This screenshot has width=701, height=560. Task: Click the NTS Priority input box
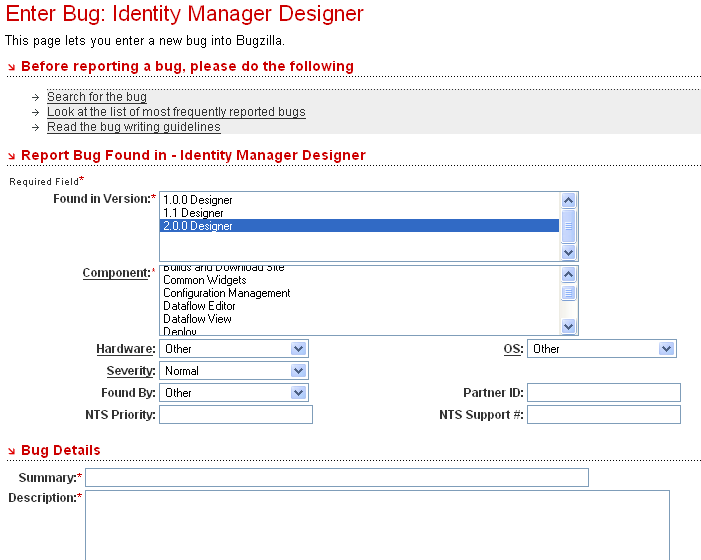coord(236,415)
